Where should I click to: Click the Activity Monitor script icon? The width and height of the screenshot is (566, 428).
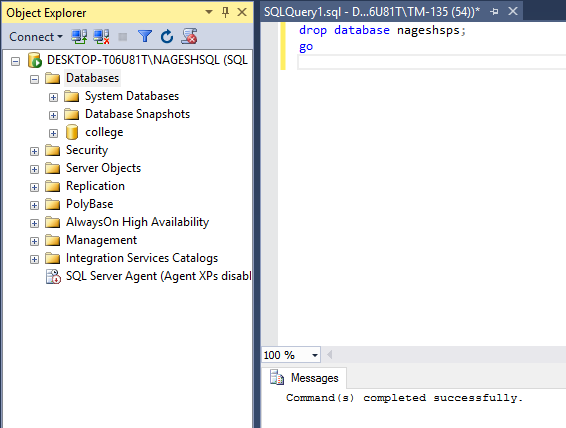(x=189, y=36)
